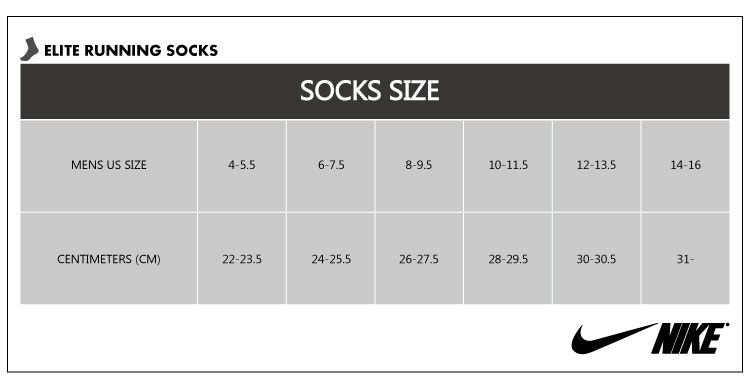Viewport: 750px width, 382px height.
Task: Click the NIKE wordmark text
Action: coord(690,338)
